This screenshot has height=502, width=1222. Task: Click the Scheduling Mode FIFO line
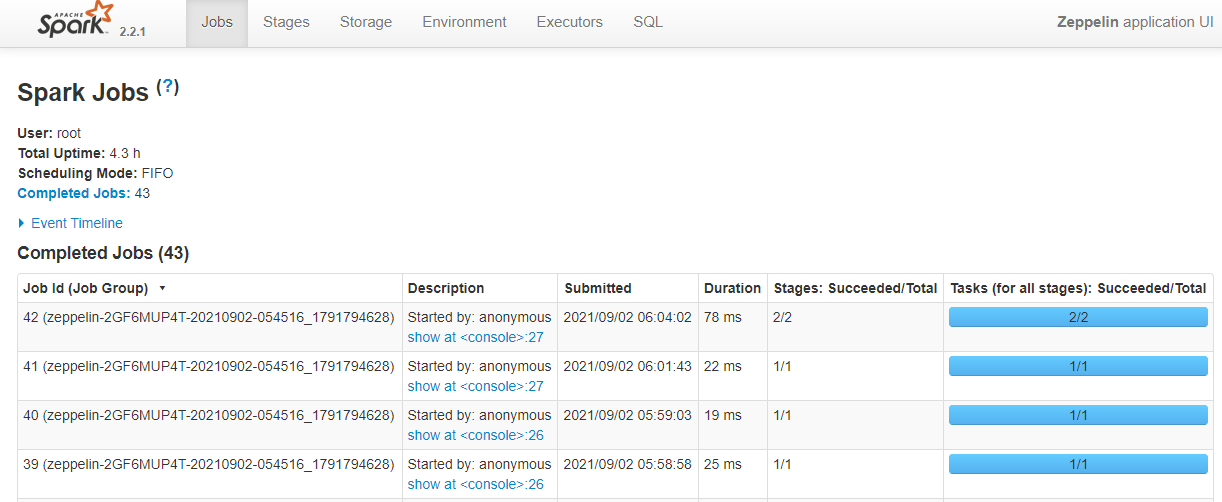[96, 173]
